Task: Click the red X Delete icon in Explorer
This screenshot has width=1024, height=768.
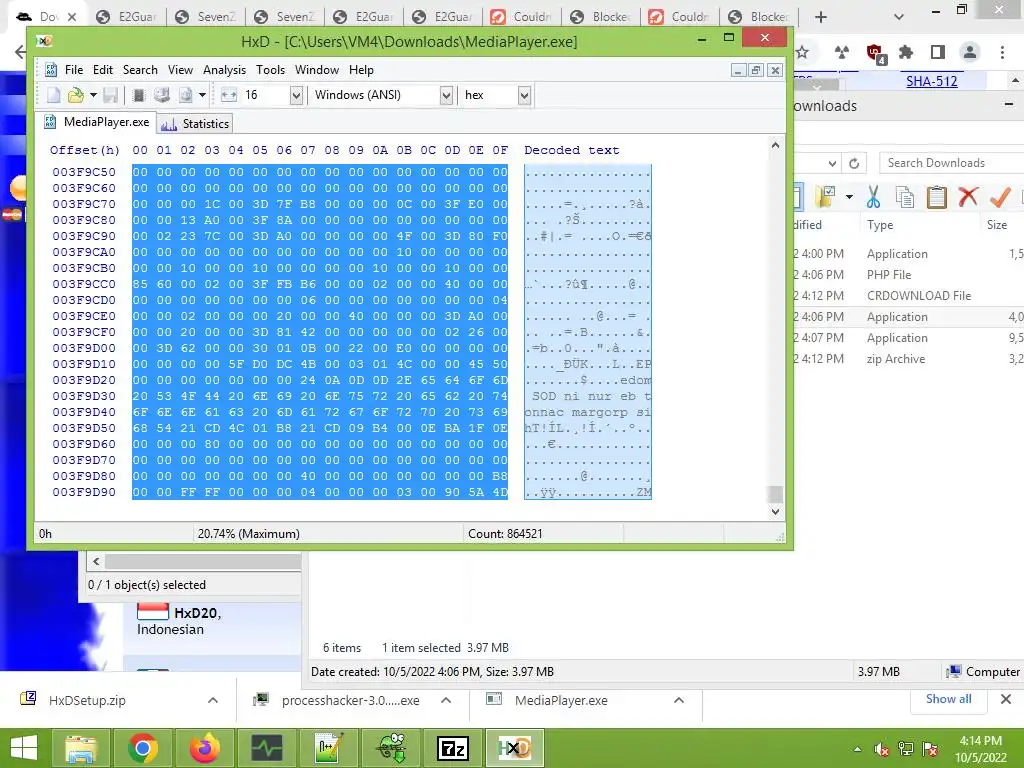Action: point(968,197)
